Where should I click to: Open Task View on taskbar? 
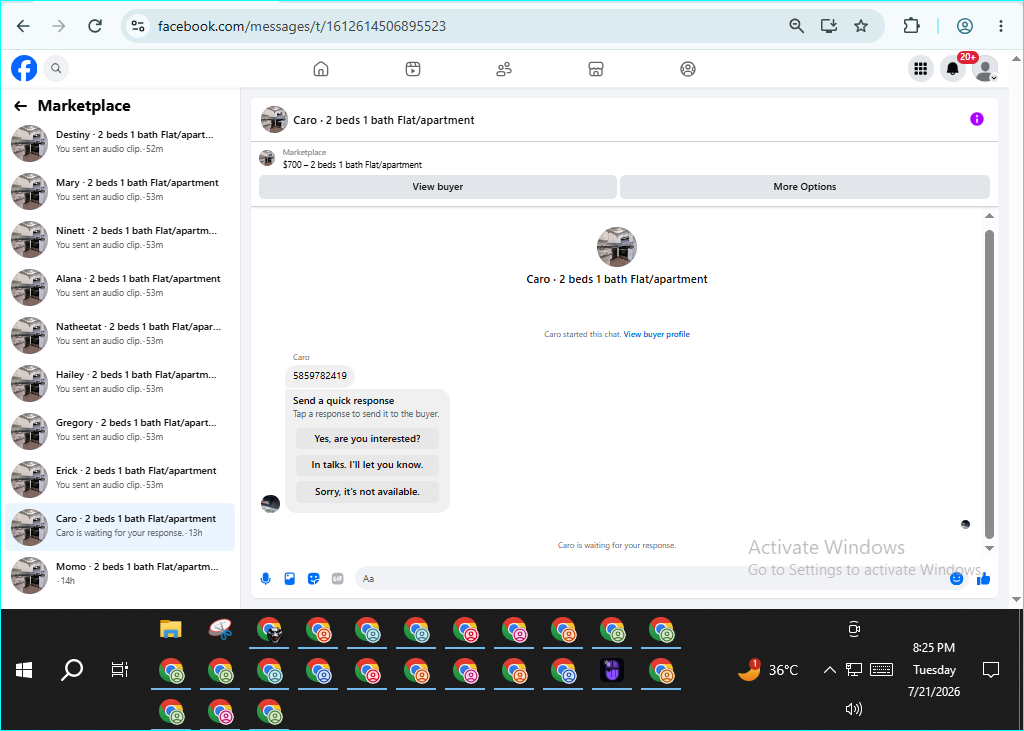pyautogui.click(x=120, y=670)
